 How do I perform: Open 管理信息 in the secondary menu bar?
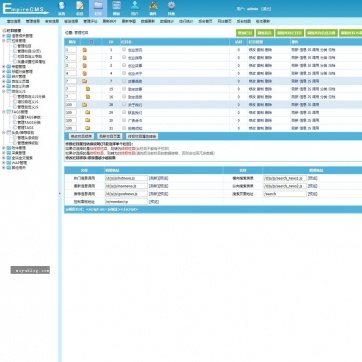[33, 21]
